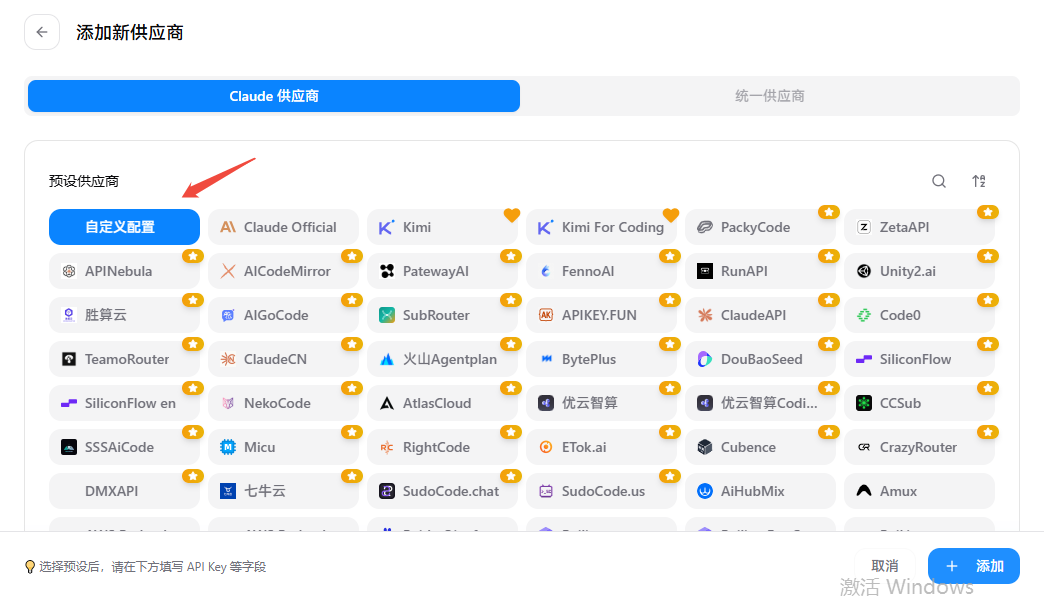Choose the ETok.ai provider
Screen dimensions: 1044x600
coord(601,447)
